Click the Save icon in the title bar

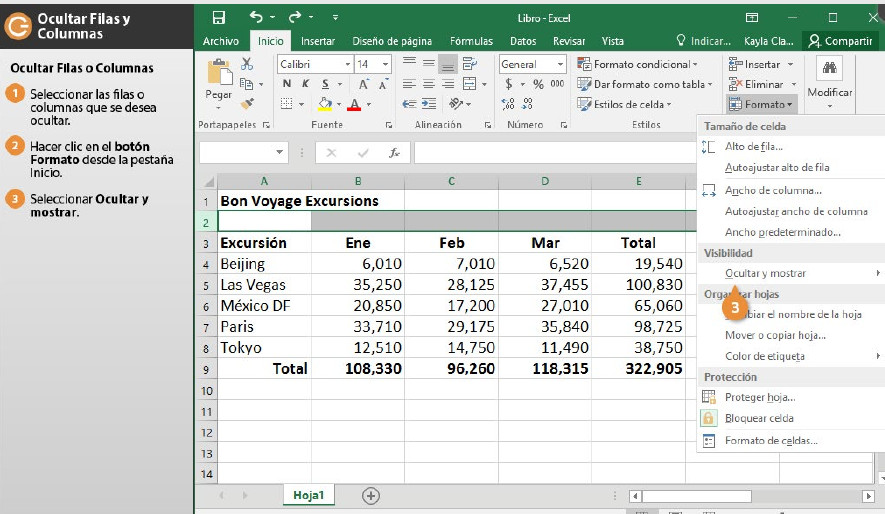click(219, 17)
